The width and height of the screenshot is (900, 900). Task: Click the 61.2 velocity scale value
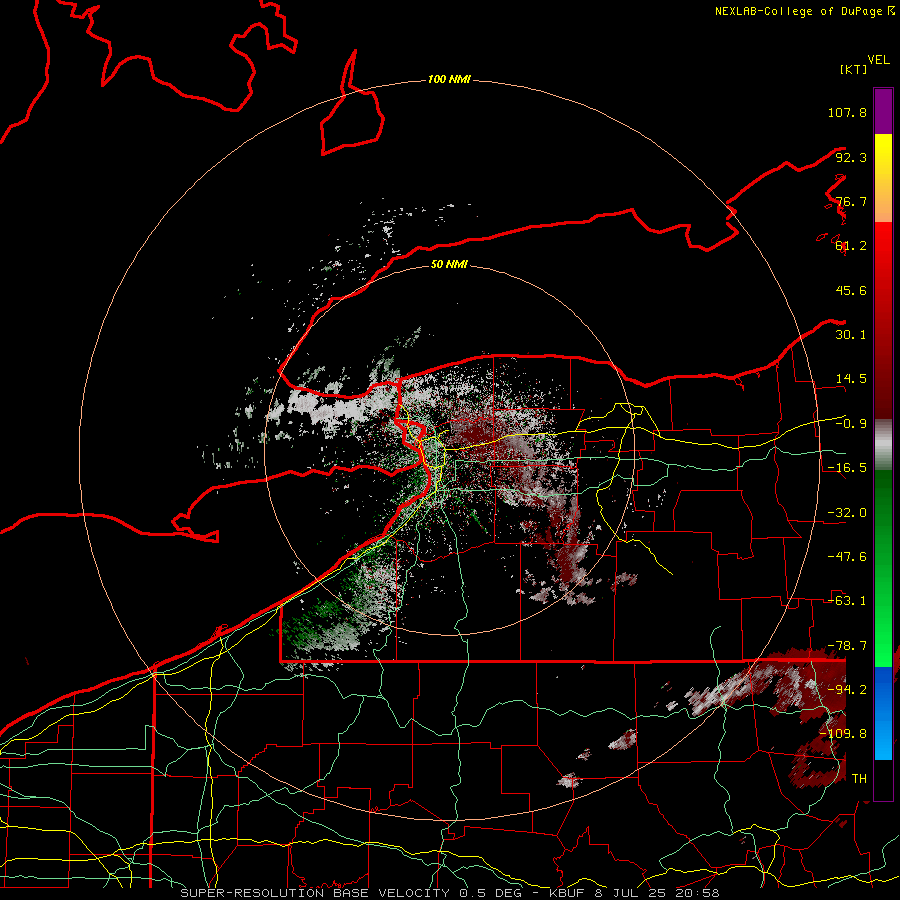tap(851, 246)
